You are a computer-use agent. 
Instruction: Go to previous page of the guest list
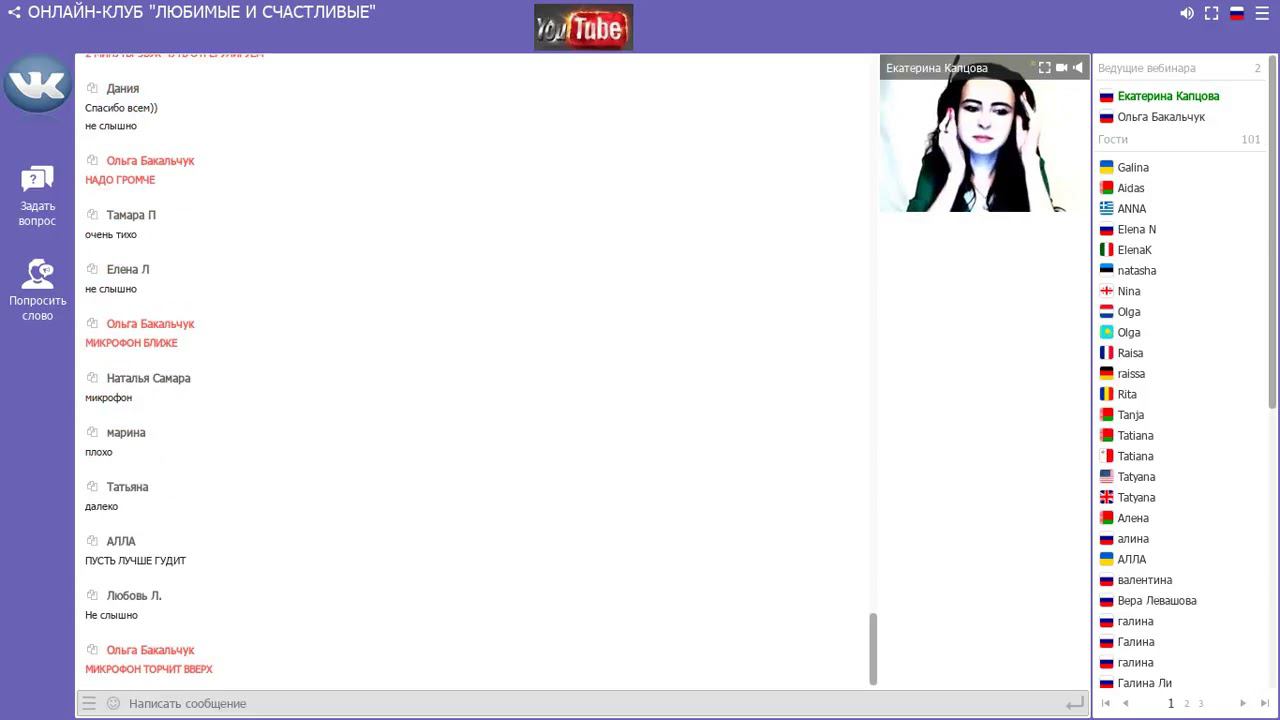tap(1126, 704)
